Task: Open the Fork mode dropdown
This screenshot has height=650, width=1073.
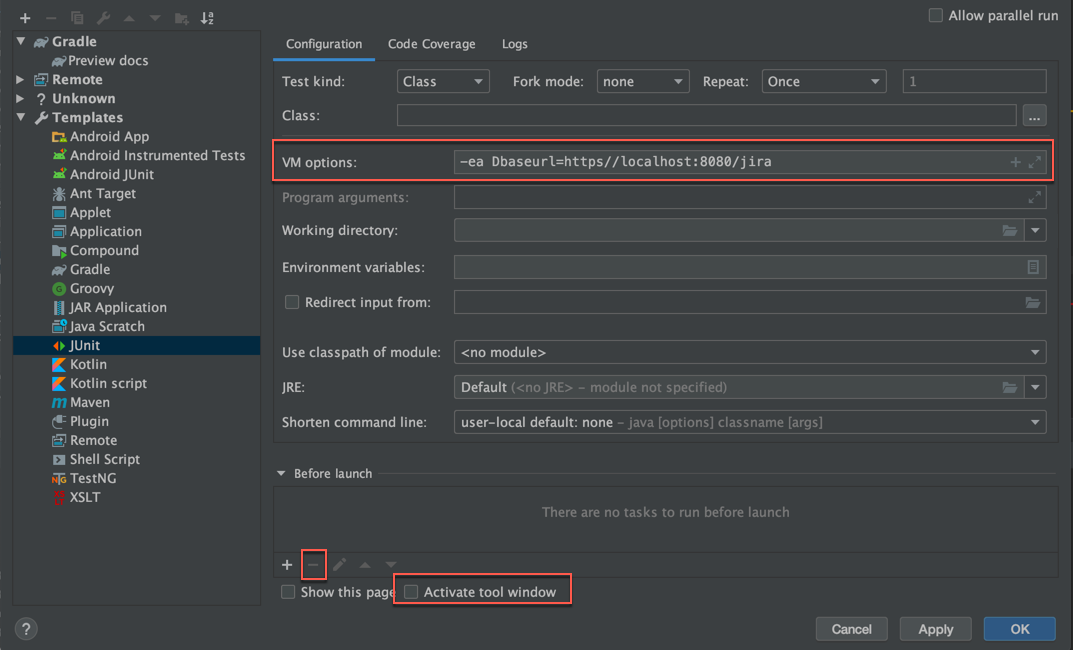Action: [x=643, y=81]
